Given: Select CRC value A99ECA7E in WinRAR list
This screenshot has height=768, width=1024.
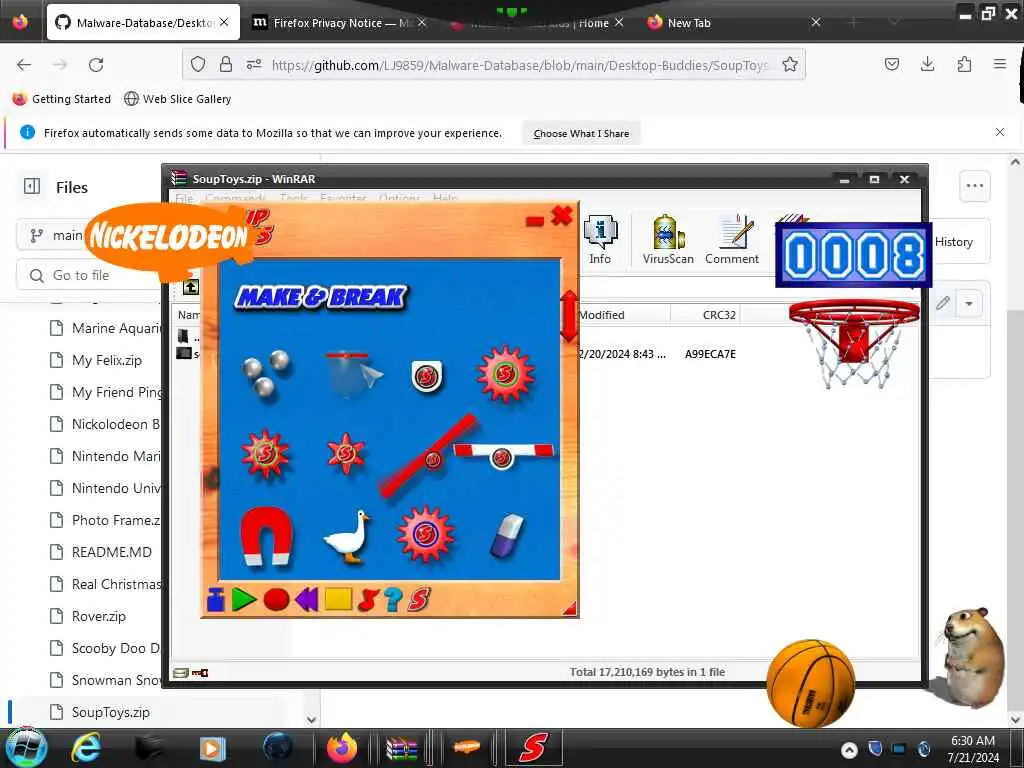Looking at the screenshot, I should pos(711,354).
